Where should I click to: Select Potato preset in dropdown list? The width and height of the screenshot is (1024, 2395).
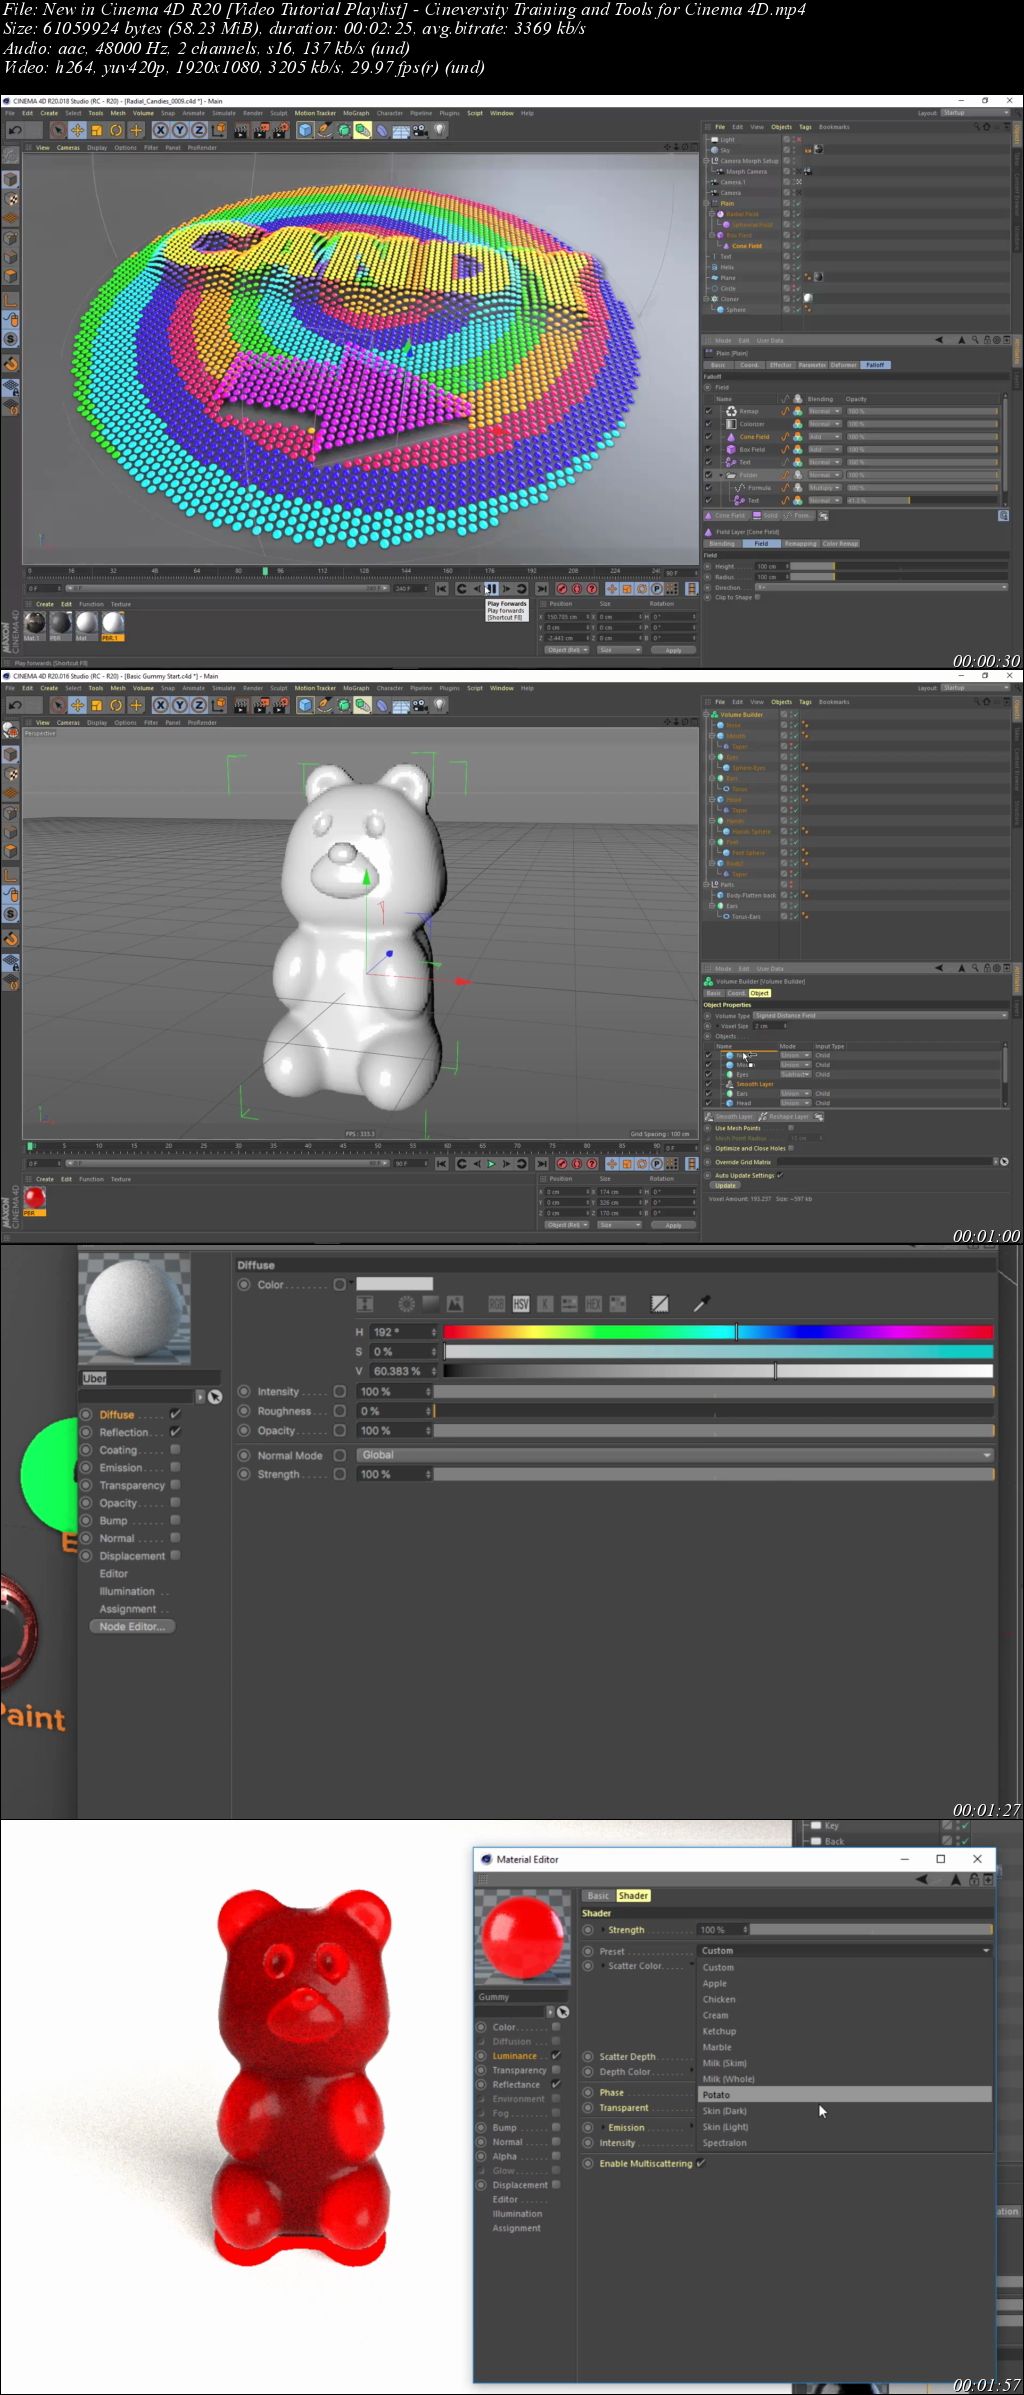coord(845,2094)
